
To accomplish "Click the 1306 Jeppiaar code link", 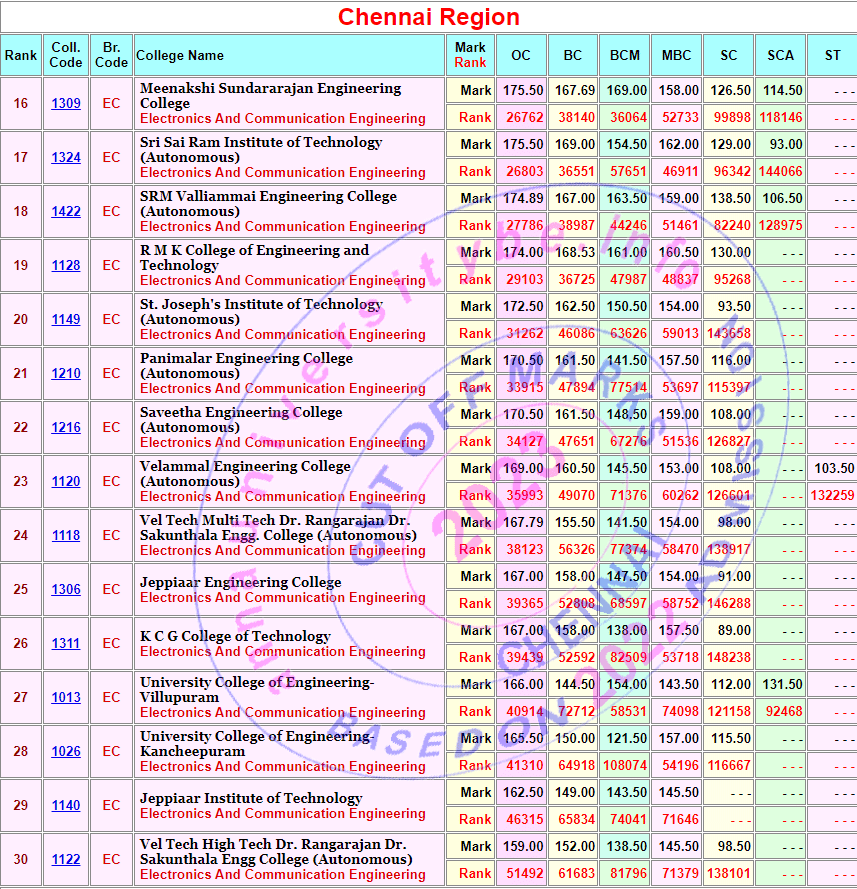I will [x=66, y=589].
